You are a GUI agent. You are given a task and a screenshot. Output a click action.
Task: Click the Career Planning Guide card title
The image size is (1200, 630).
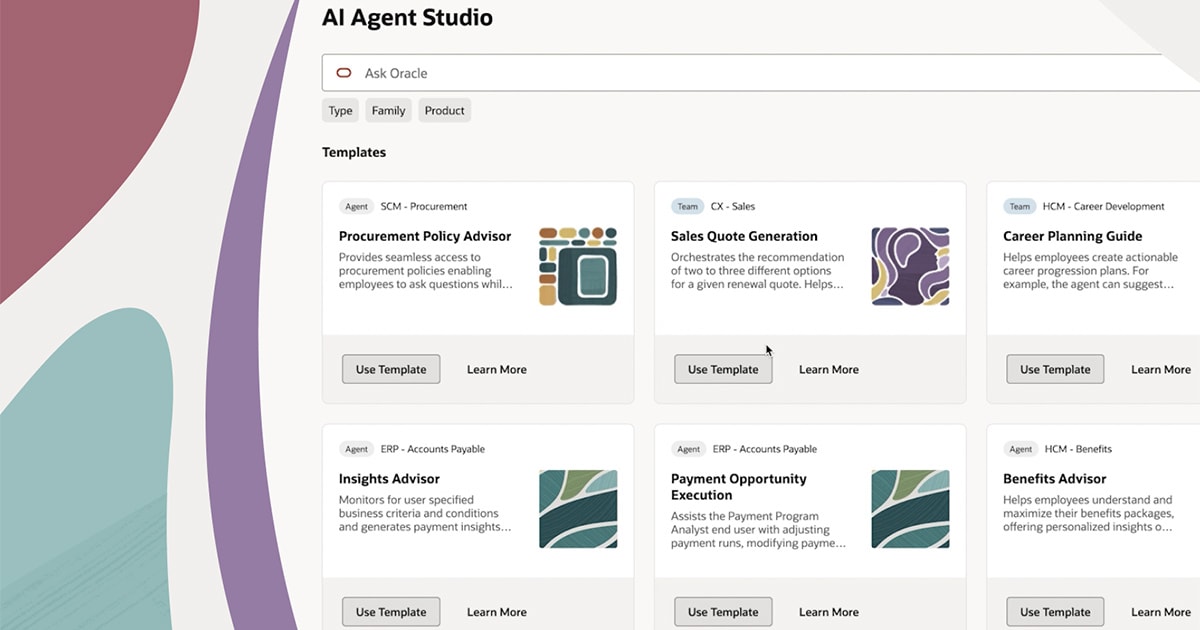point(1072,236)
